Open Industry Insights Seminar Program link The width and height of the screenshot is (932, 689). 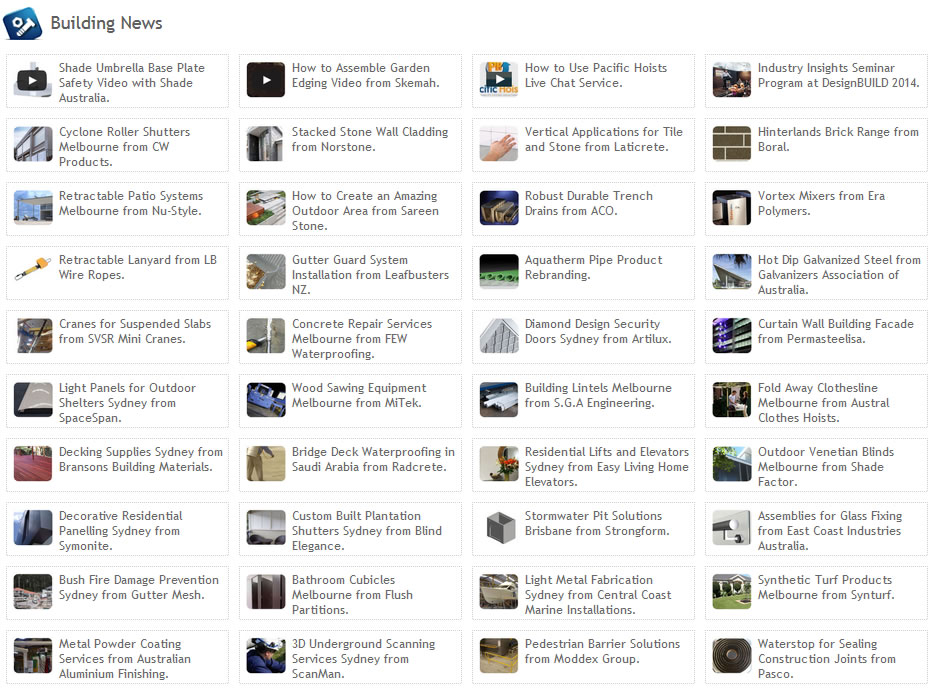pyautogui.click(x=839, y=75)
